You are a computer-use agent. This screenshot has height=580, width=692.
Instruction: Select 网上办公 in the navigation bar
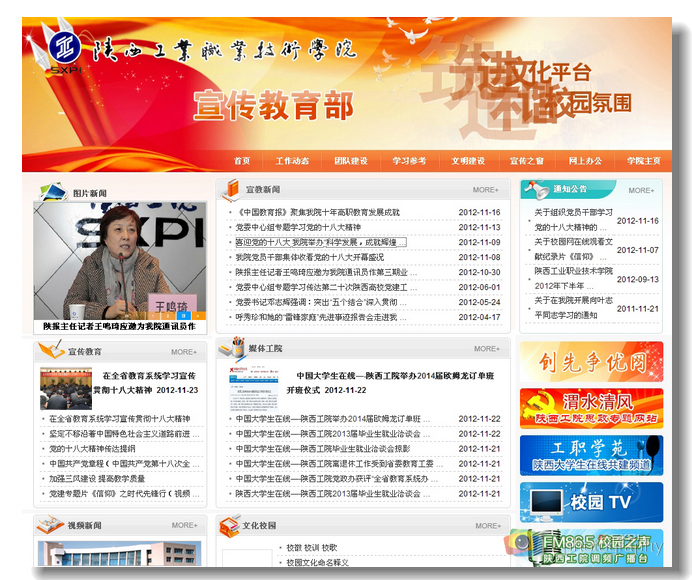(x=585, y=161)
